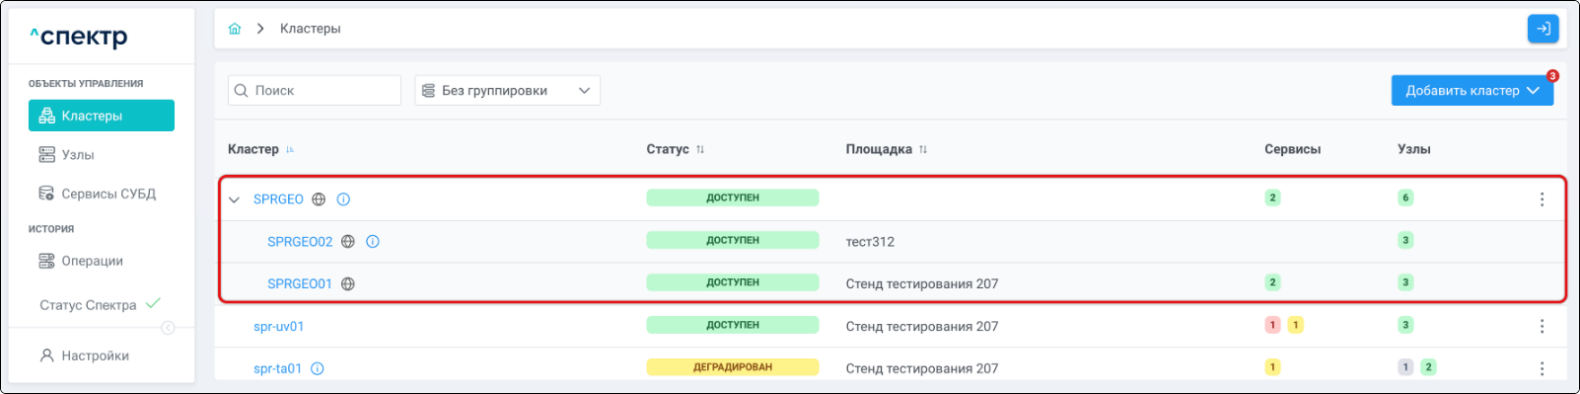Open the SPRGEO cluster link
1580x394 pixels.
click(278, 200)
